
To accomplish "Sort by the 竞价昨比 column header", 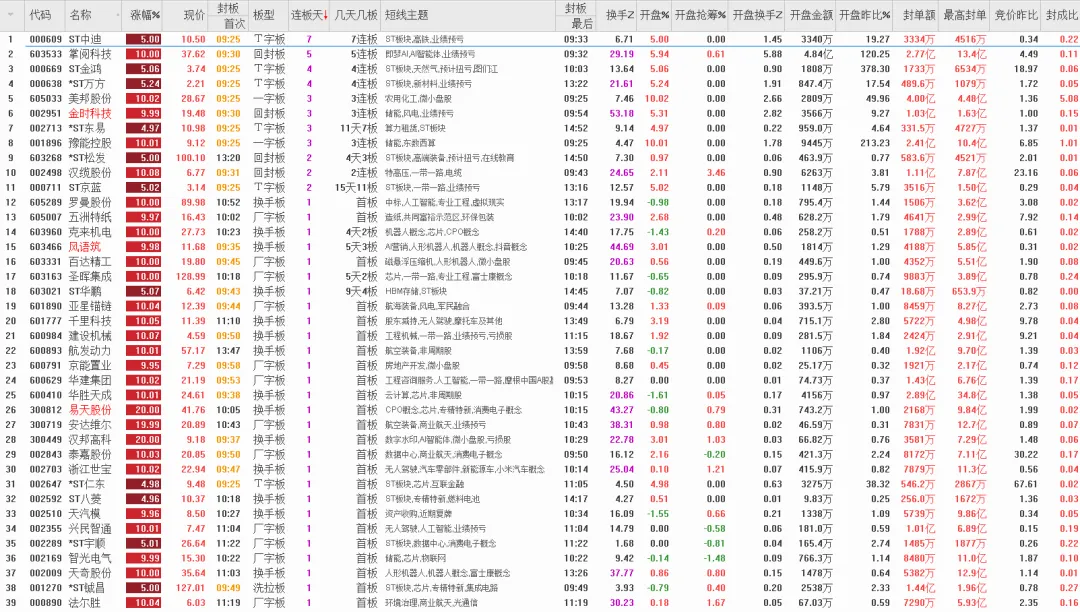I will pos(1016,14).
